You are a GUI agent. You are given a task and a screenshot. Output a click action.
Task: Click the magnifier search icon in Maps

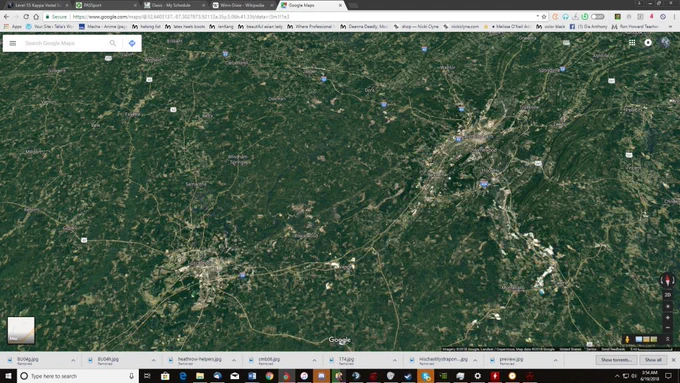click(x=113, y=43)
